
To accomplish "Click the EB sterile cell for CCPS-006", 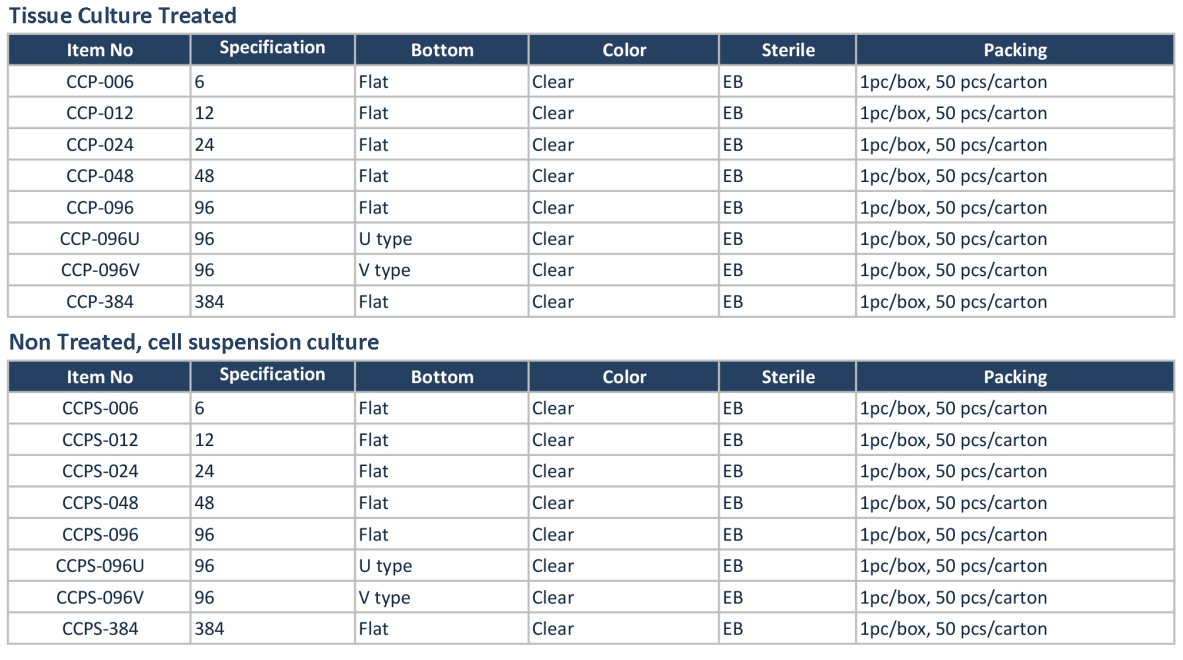I will (788, 408).
